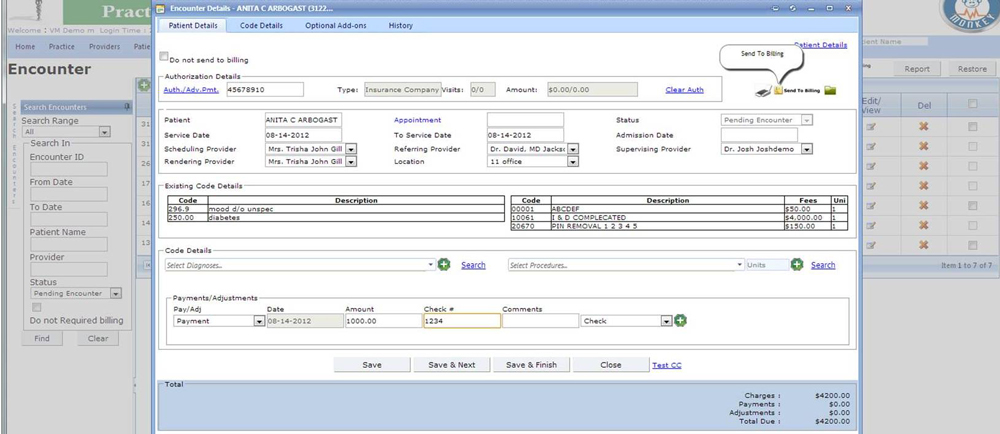Click the Save button
The width and height of the screenshot is (1000, 434).
point(372,365)
